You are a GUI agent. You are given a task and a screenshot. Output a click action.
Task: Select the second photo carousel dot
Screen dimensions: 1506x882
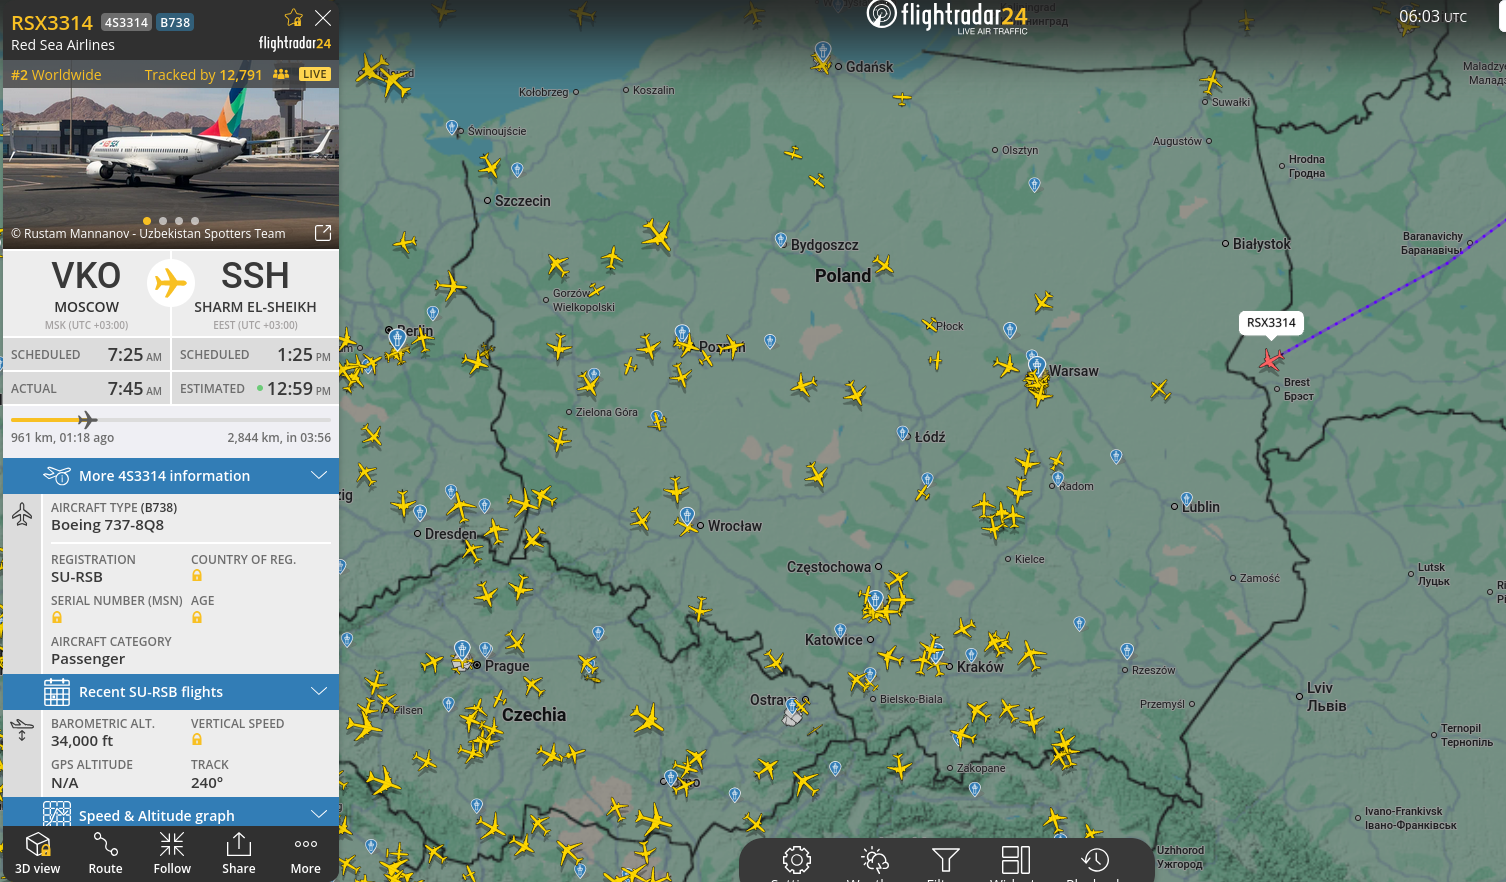163,221
